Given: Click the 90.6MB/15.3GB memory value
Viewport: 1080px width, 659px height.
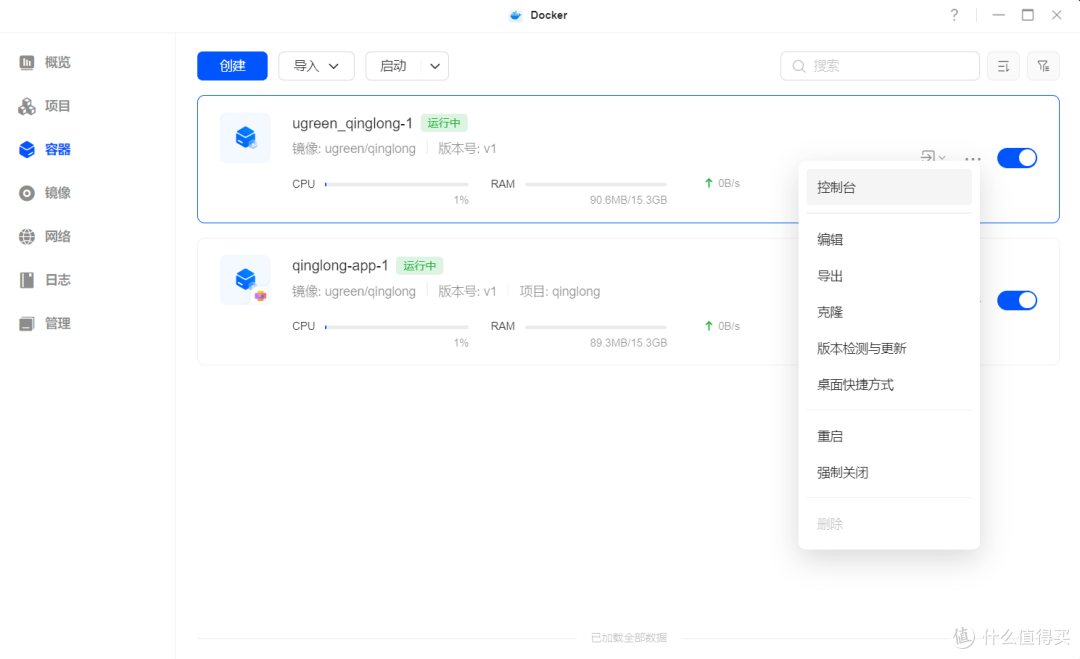Looking at the screenshot, I should coord(628,200).
